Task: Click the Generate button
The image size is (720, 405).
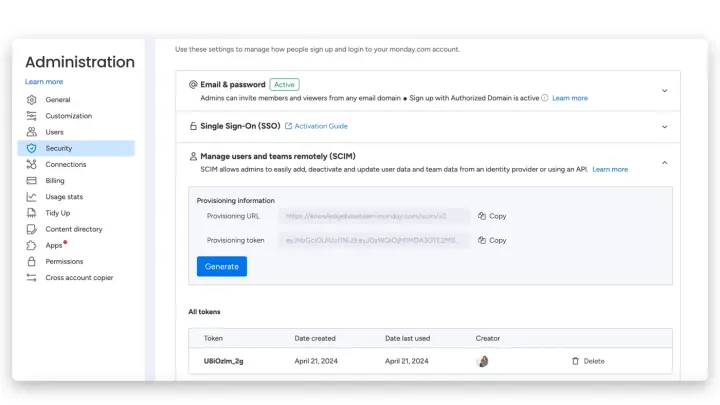Action: pos(222,266)
